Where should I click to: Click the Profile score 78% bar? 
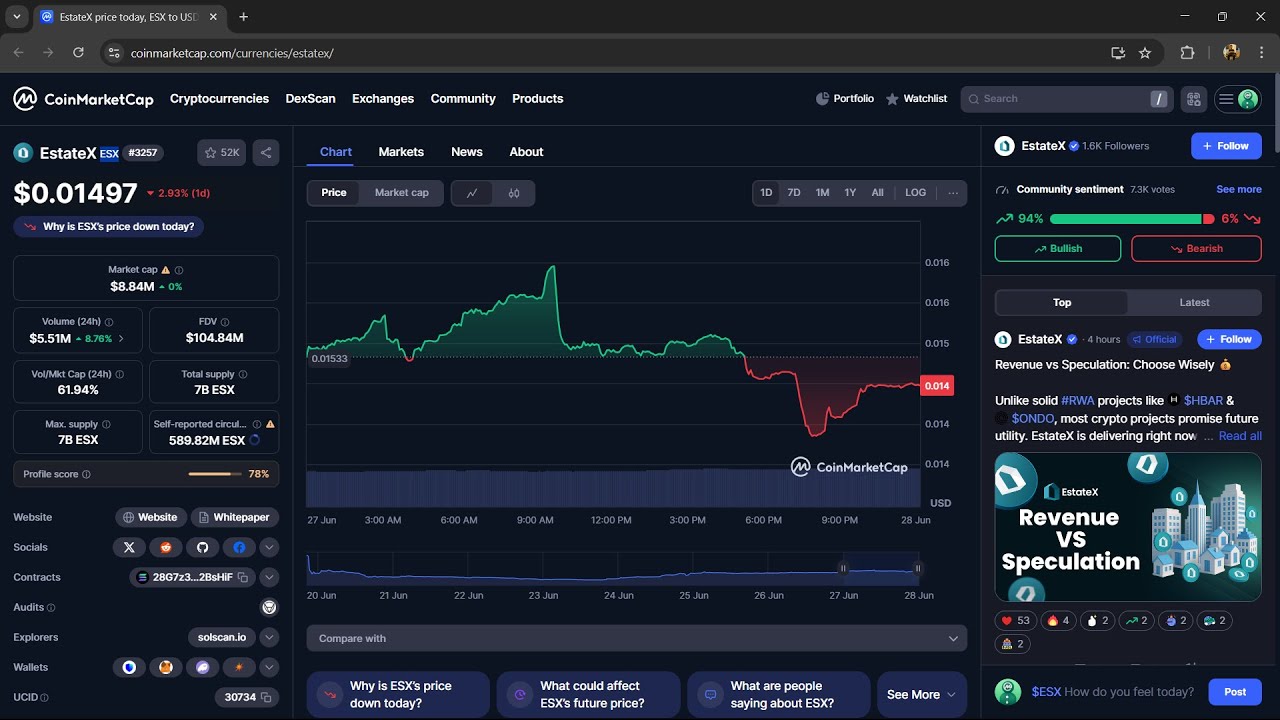point(146,474)
